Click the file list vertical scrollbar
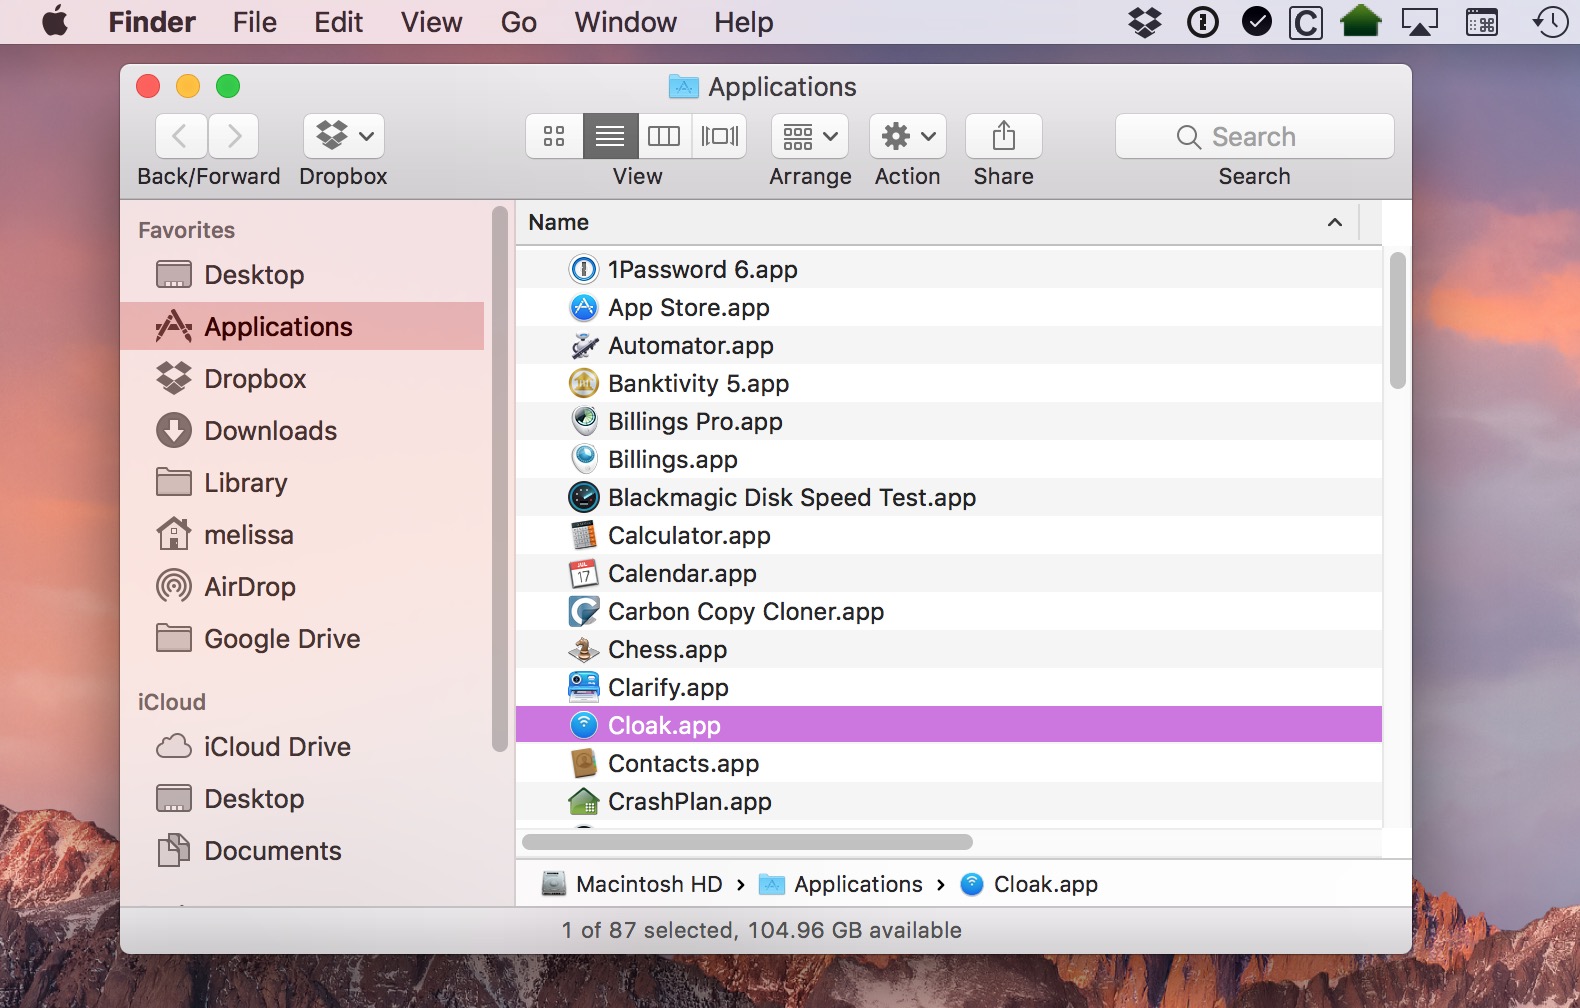 [1398, 320]
